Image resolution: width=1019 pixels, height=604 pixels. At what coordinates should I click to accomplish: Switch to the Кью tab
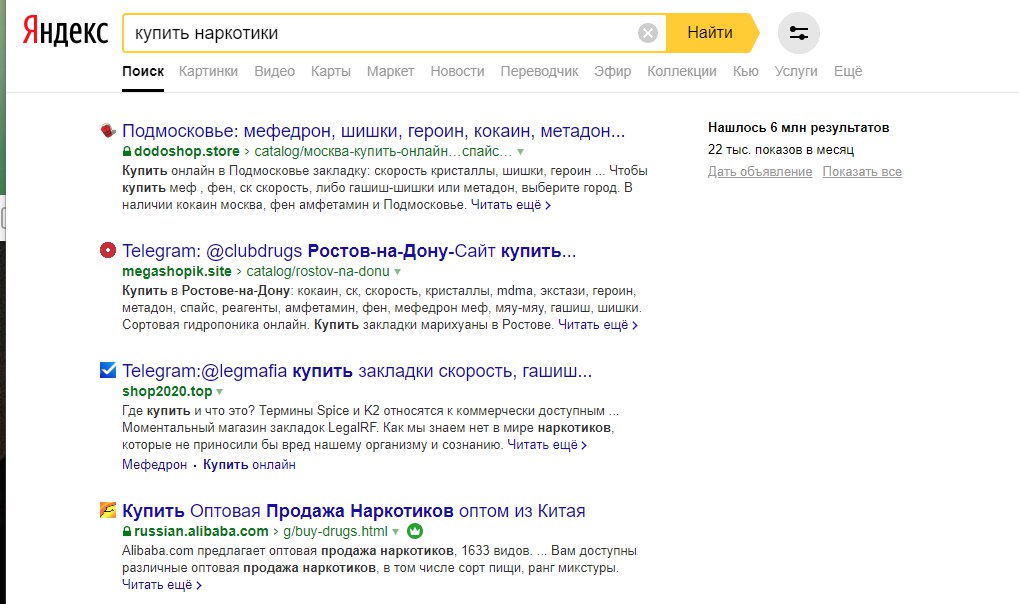(745, 72)
